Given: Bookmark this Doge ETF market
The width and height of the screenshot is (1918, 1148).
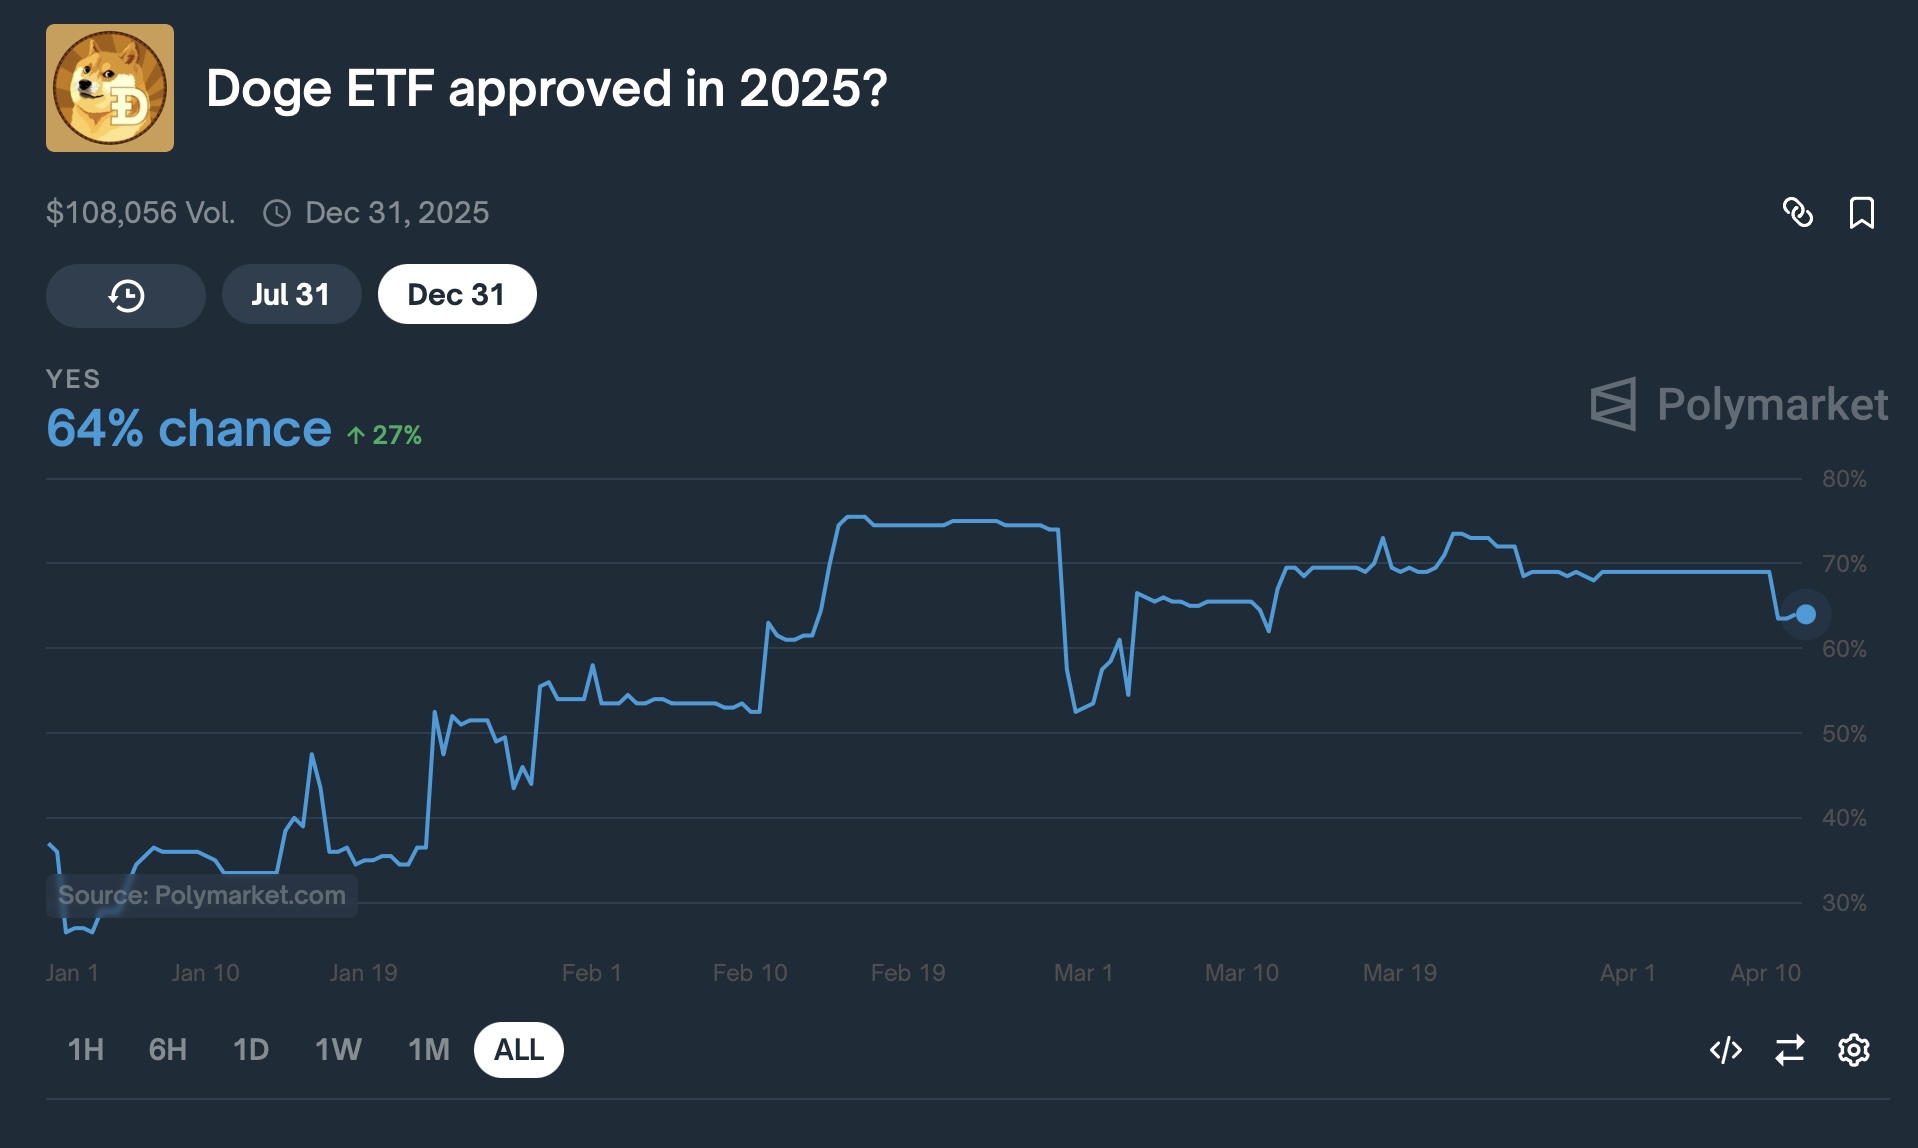Looking at the screenshot, I should [1861, 212].
